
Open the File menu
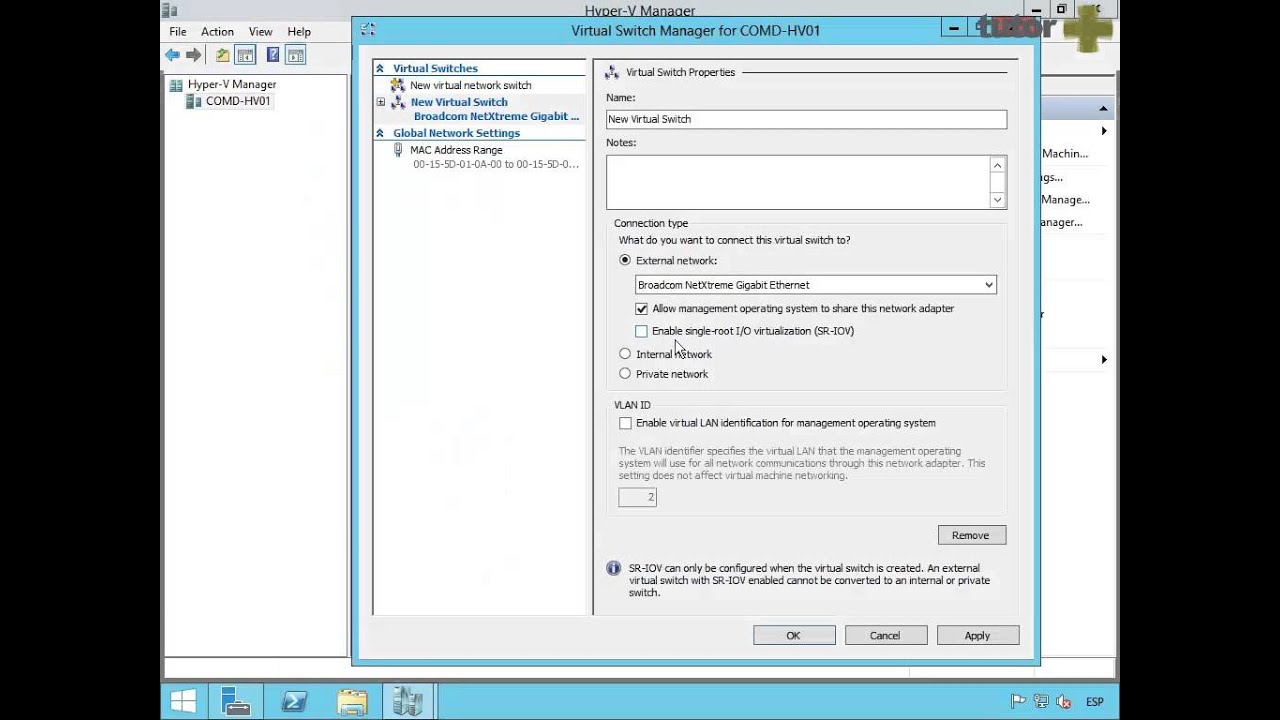click(x=178, y=32)
